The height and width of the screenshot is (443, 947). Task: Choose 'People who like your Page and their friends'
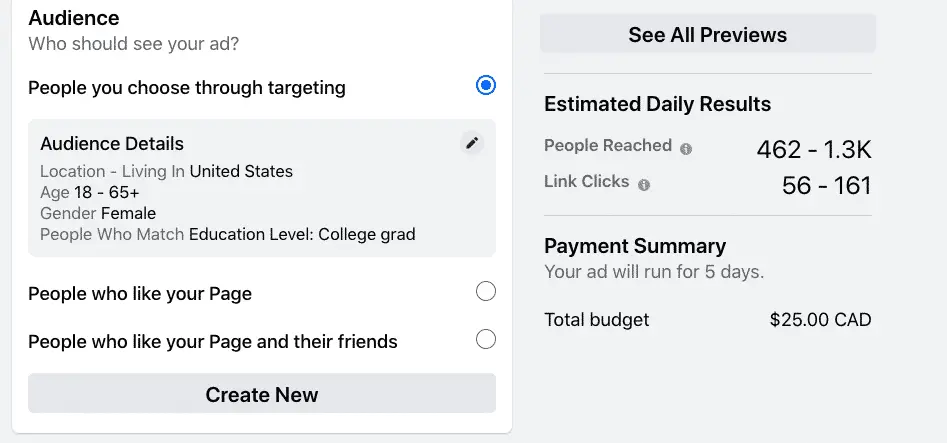pos(486,339)
